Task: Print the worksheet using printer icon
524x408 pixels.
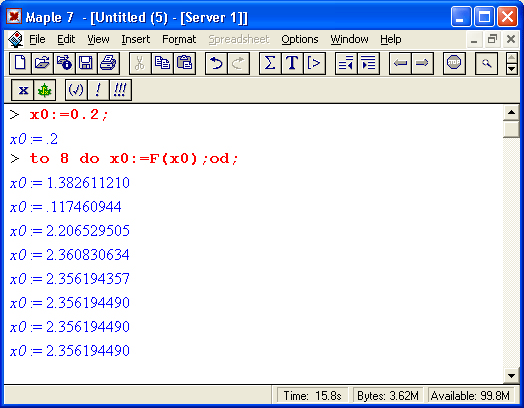Action: coord(108,63)
